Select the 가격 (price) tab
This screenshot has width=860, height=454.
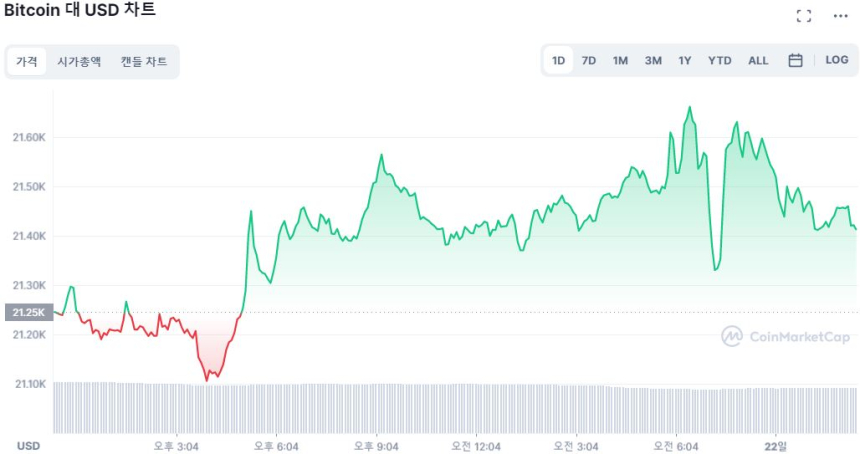[x=26, y=62]
